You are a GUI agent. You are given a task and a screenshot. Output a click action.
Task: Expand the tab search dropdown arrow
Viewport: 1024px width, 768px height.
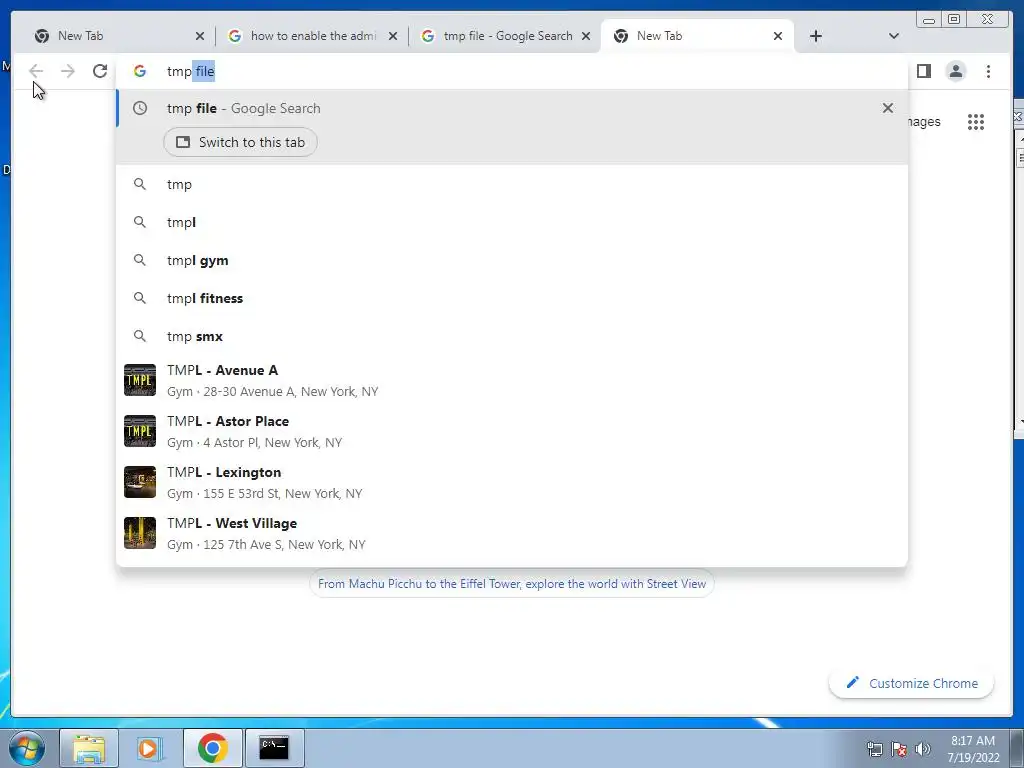point(894,36)
